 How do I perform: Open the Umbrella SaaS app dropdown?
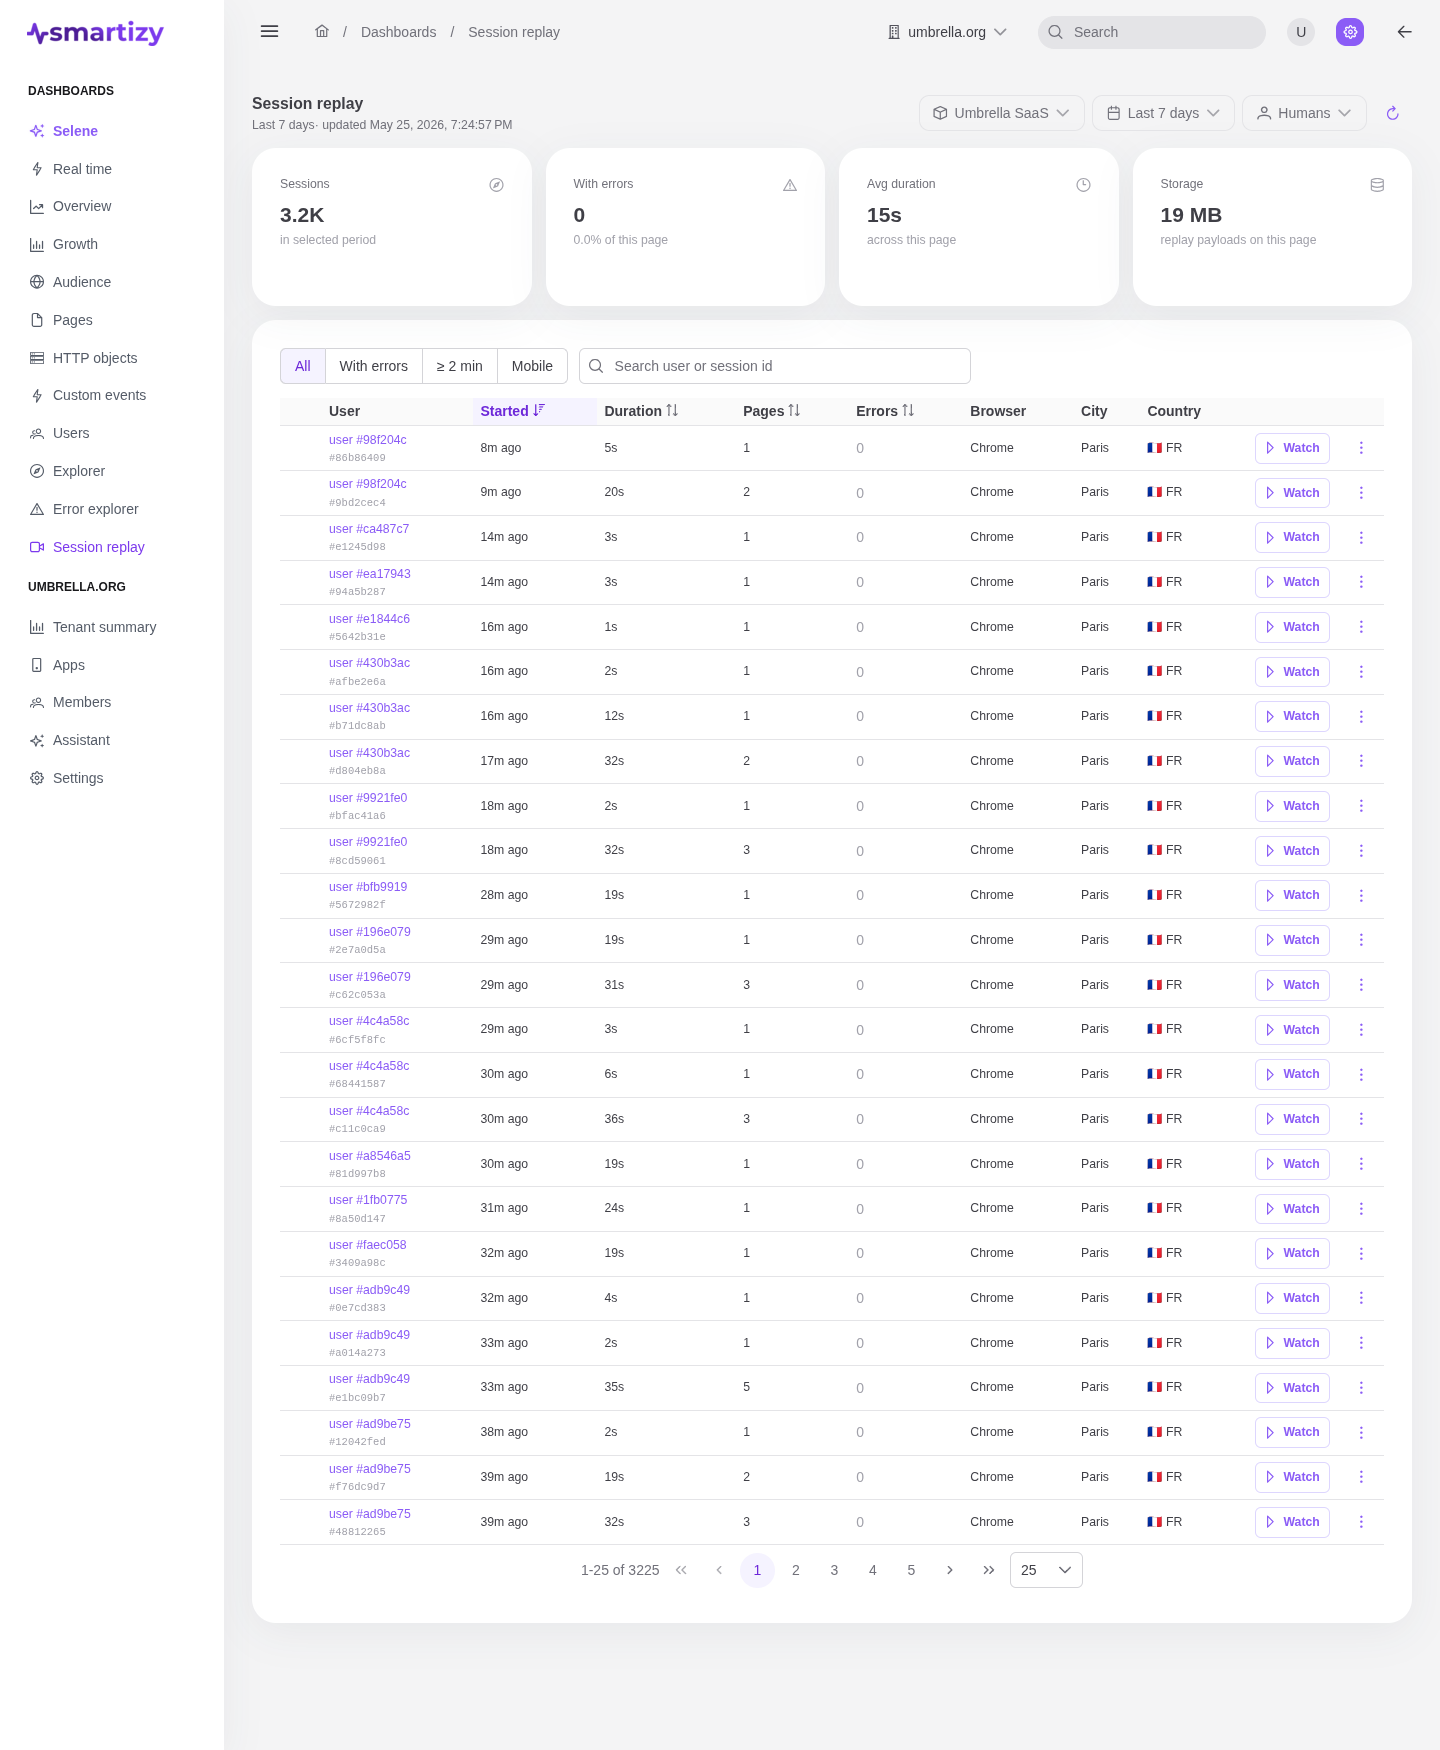coord(1001,113)
